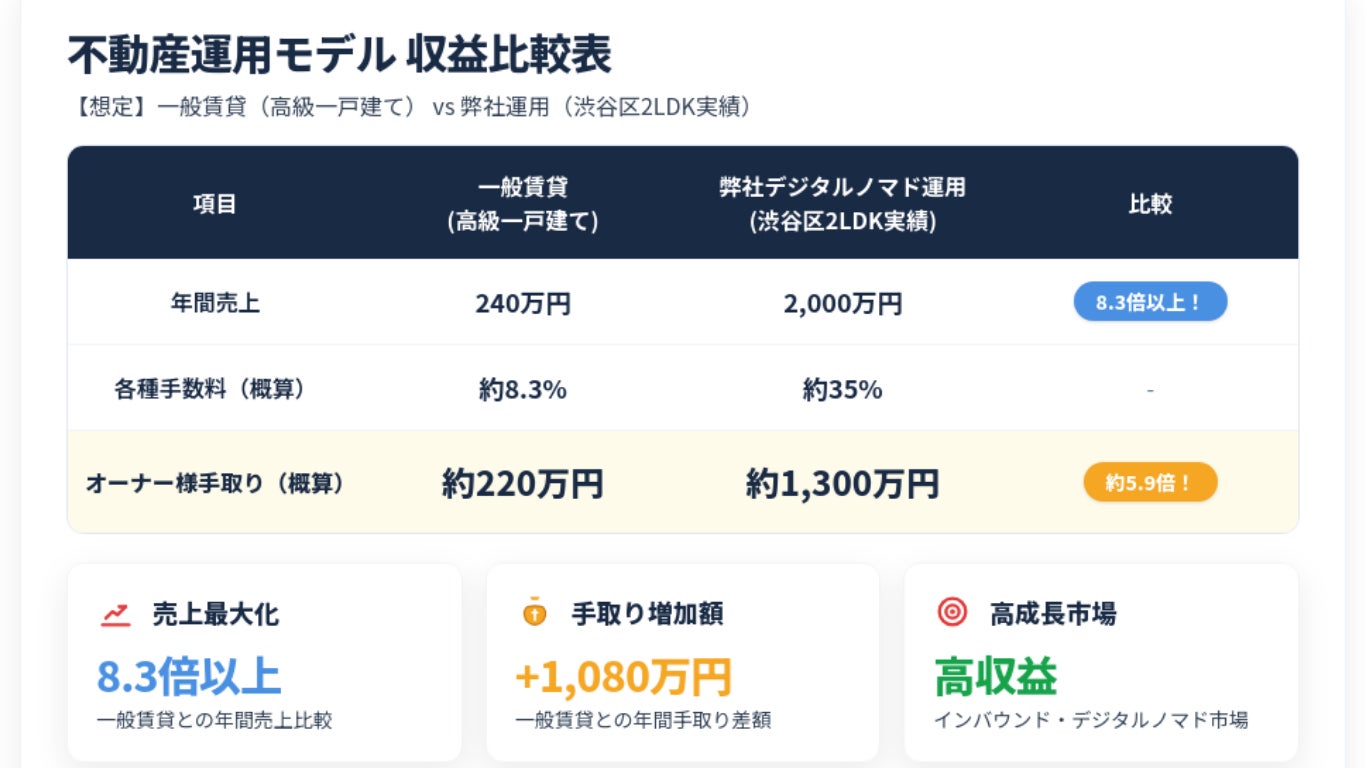Click the 比較 column header
The width and height of the screenshot is (1366, 768).
[1150, 204]
